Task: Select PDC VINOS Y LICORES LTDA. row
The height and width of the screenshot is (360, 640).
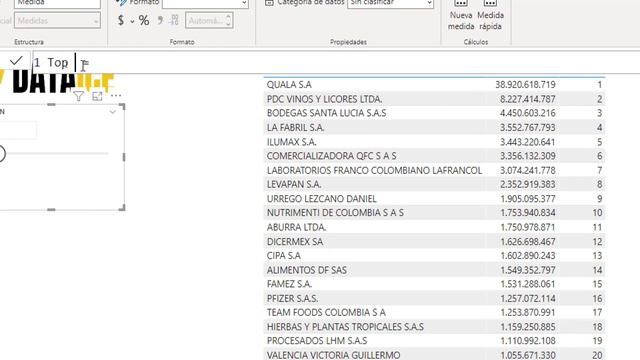Action: 434,99
